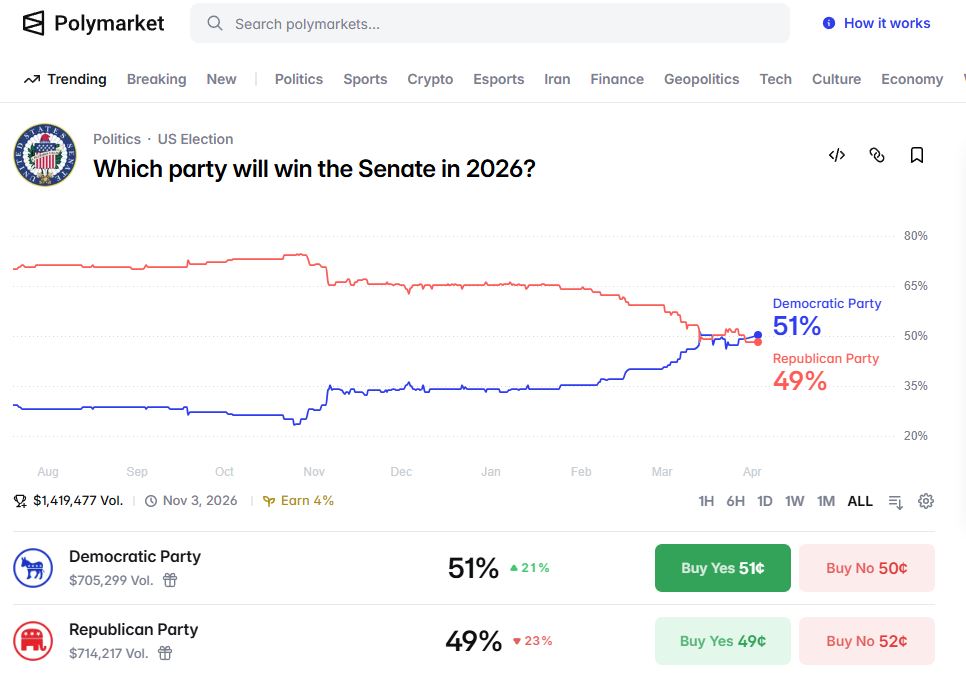Image resolution: width=966 pixels, height=685 pixels.
Task: Click the blue Democratic chart endpoint dot
Action: click(758, 335)
